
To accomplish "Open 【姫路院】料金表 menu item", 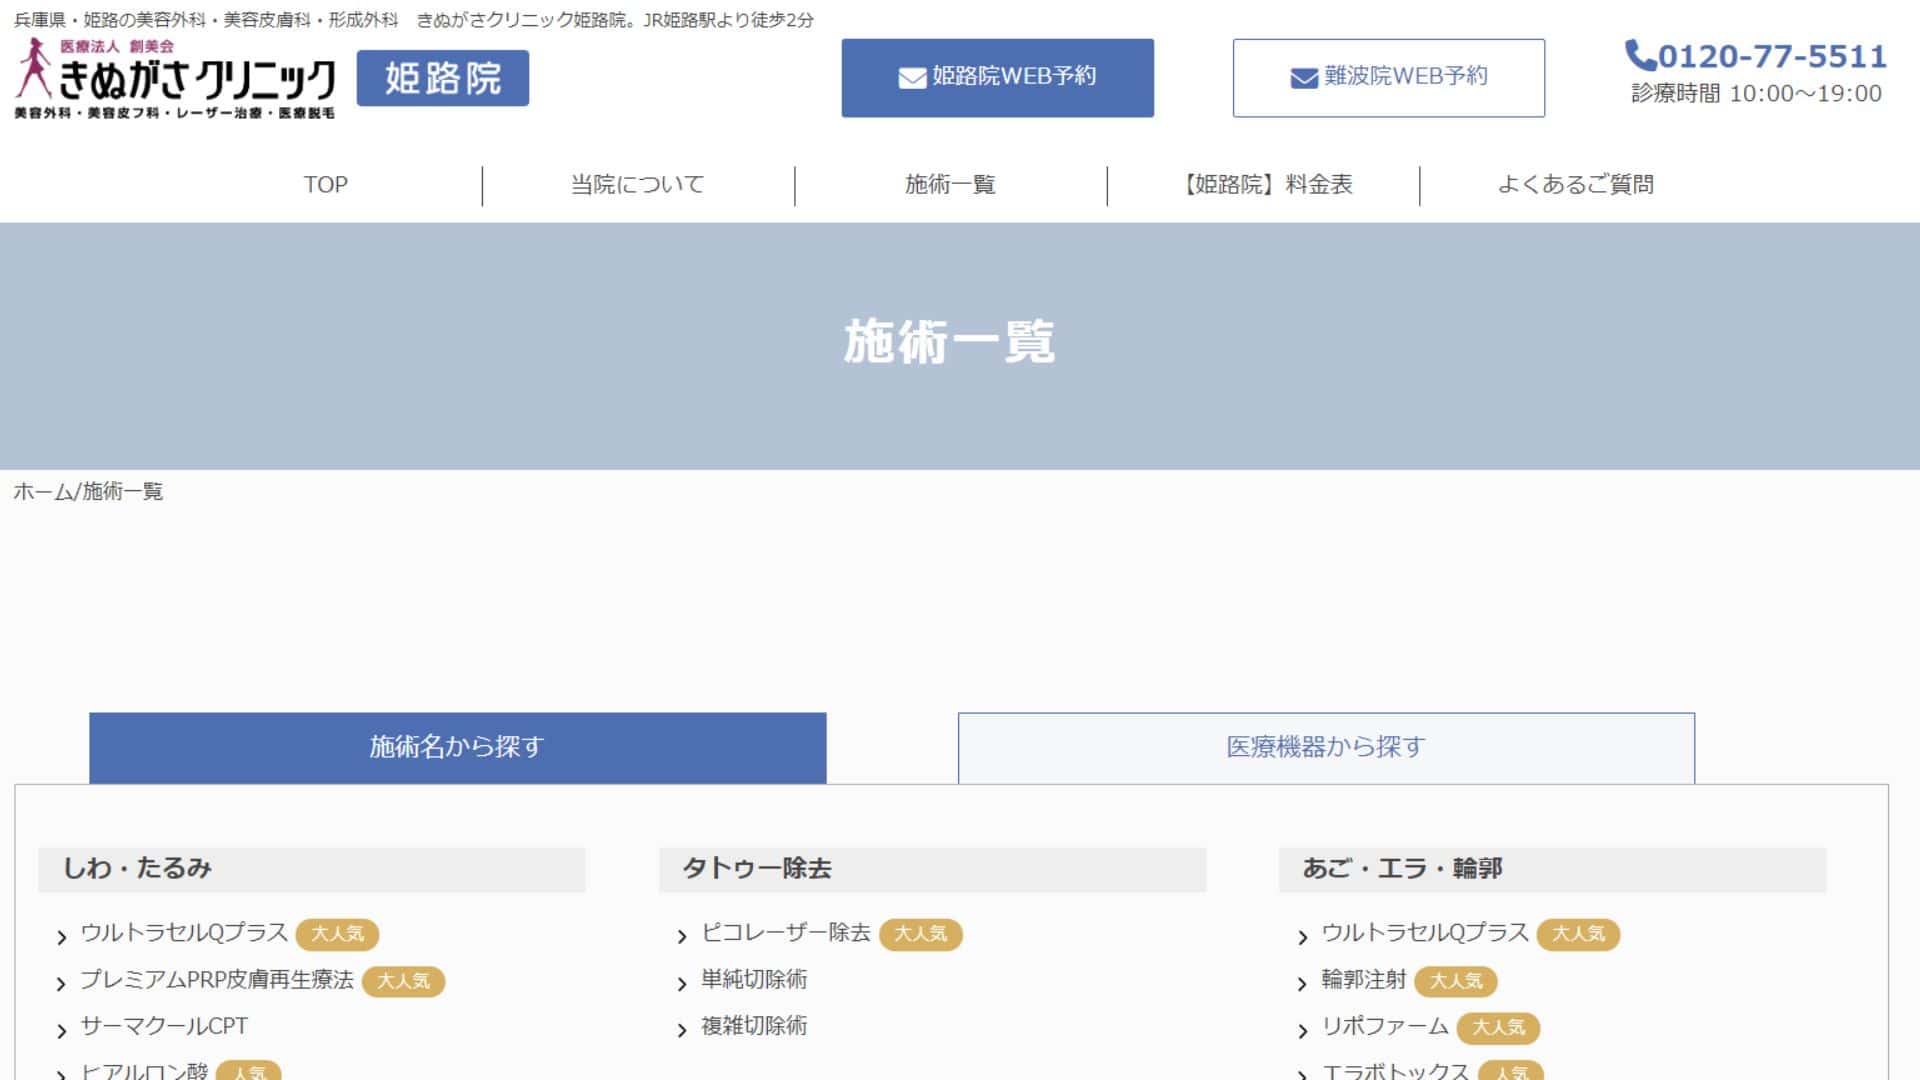I will pyautogui.click(x=1264, y=185).
